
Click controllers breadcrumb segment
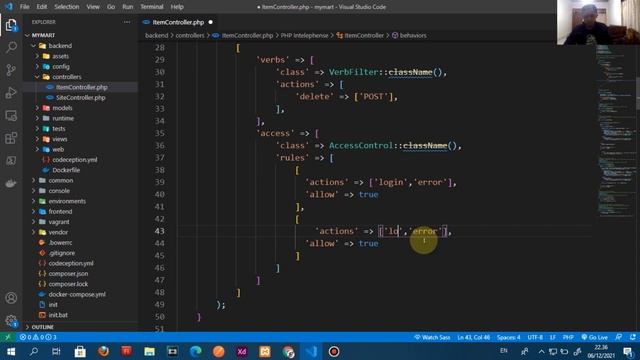190,36
